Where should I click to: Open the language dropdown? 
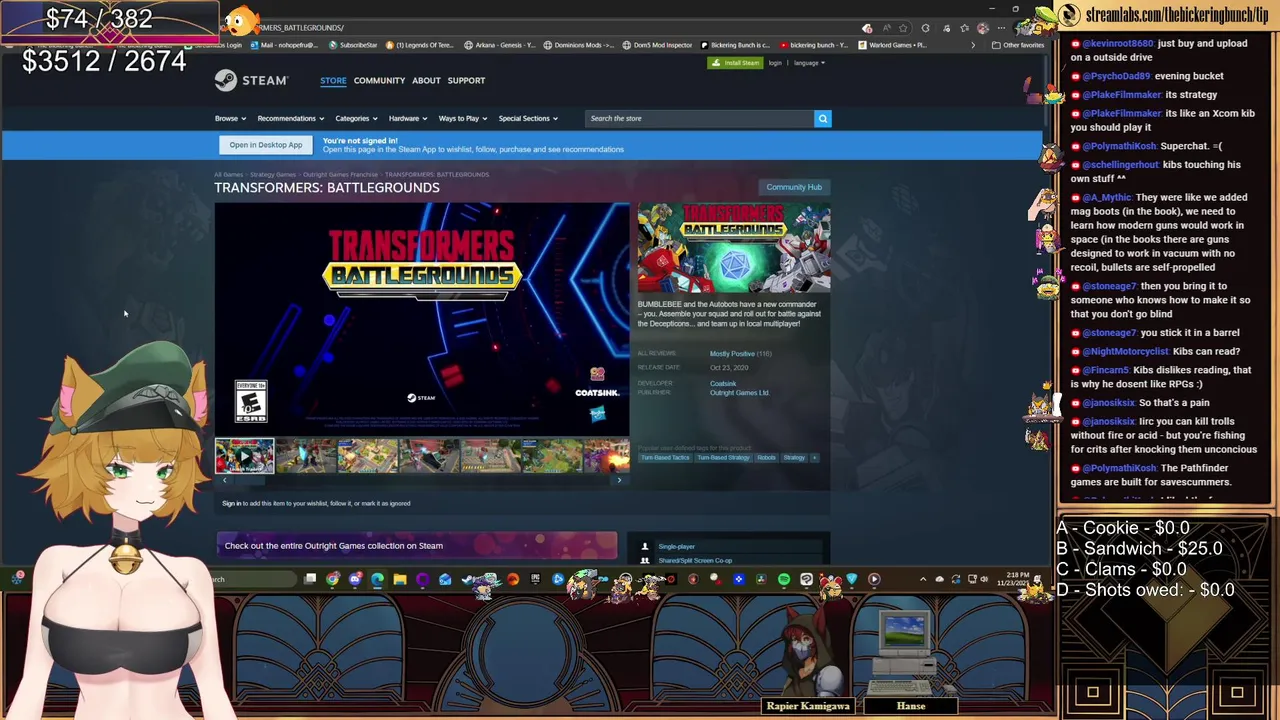tap(809, 63)
